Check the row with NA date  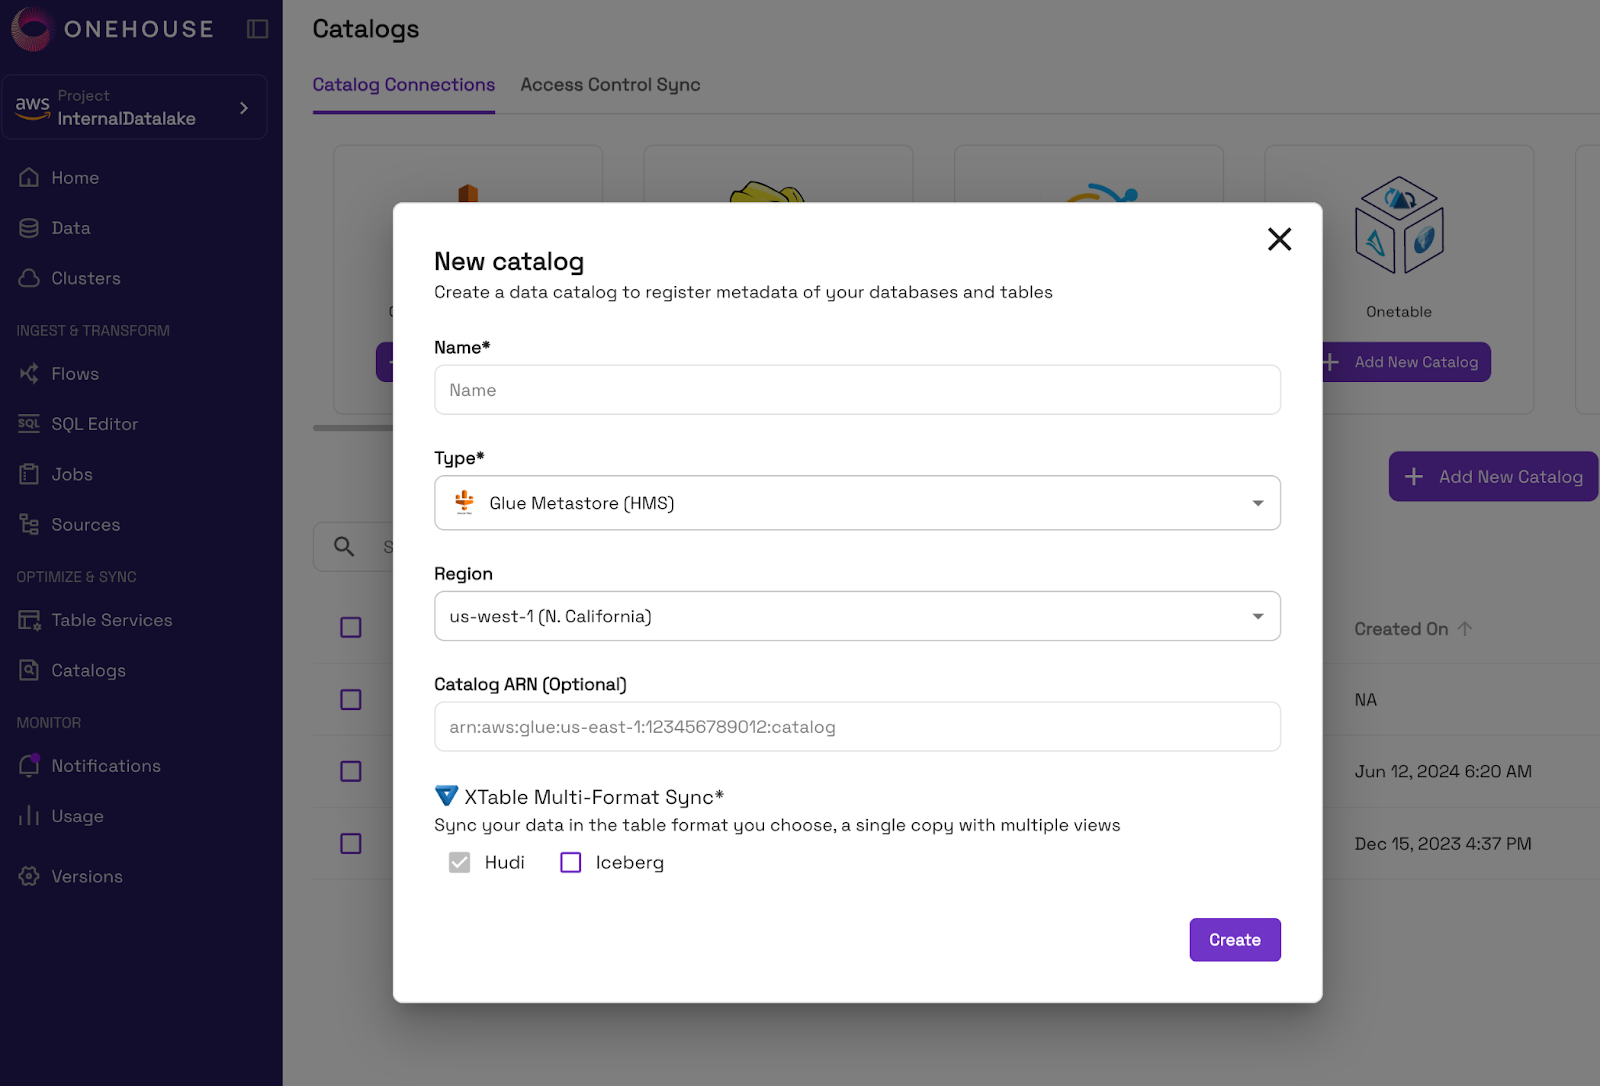(351, 699)
